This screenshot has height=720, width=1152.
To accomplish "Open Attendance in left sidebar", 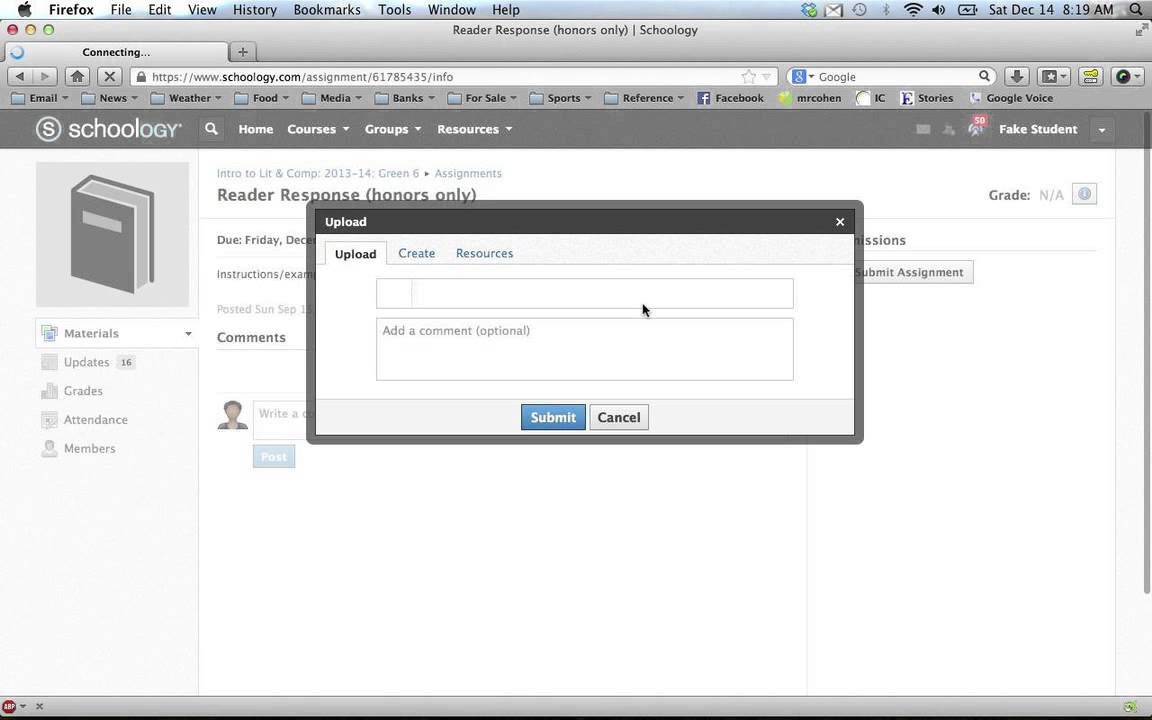I will [x=96, y=420].
